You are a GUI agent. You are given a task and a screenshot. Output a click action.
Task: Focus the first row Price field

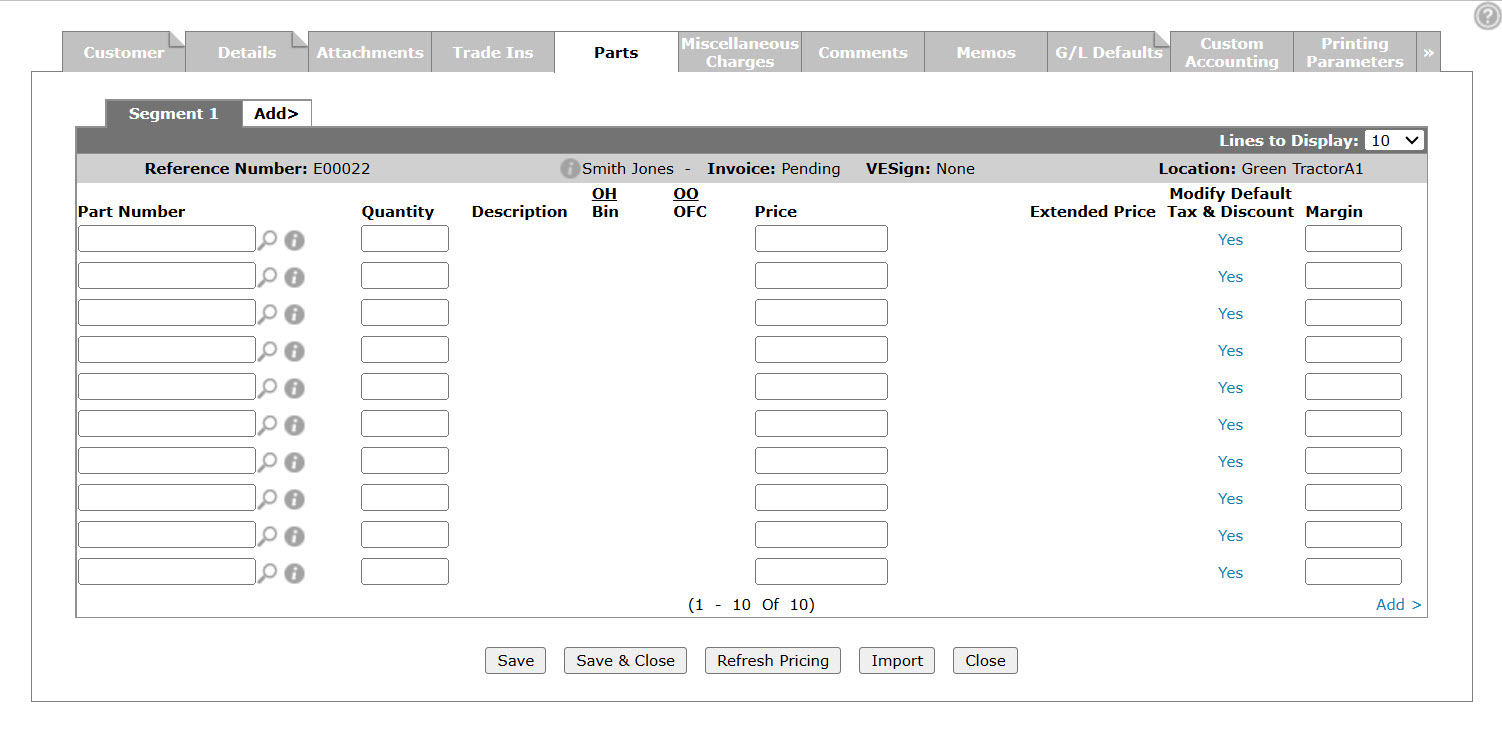(821, 238)
